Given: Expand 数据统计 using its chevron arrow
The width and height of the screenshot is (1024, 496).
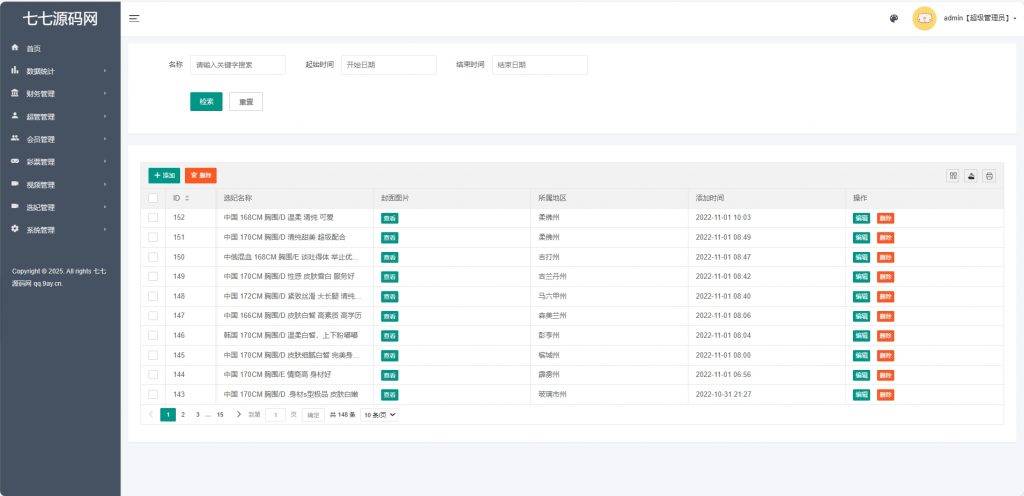Looking at the screenshot, I should coord(104,71).
